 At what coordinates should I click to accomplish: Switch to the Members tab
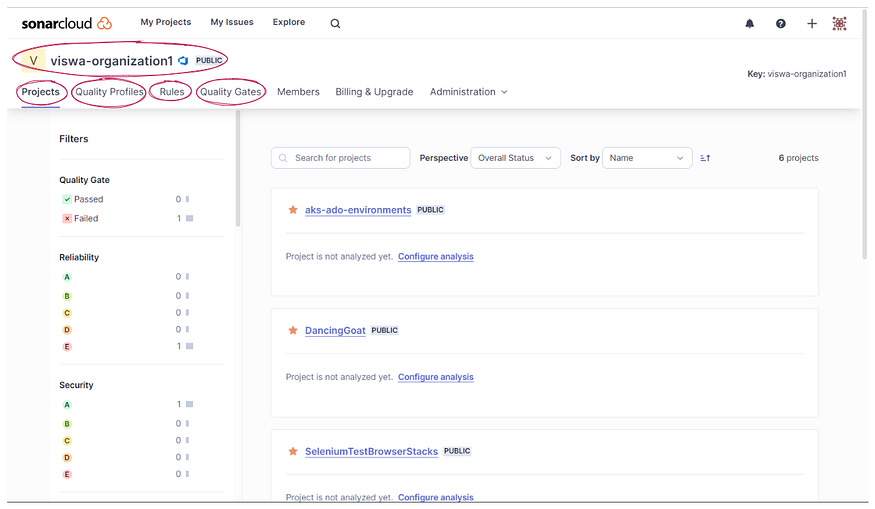[x=298, y=92]
